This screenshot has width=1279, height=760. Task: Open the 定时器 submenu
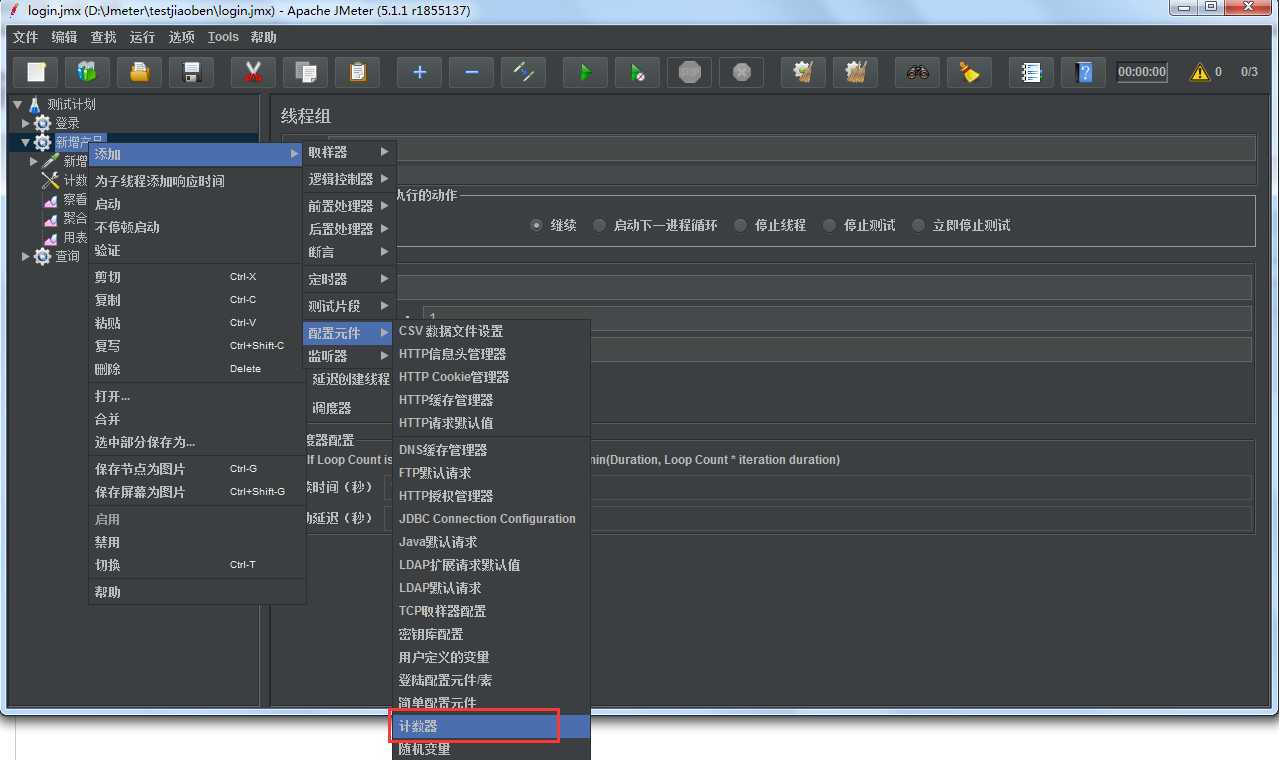click(349, 279)
